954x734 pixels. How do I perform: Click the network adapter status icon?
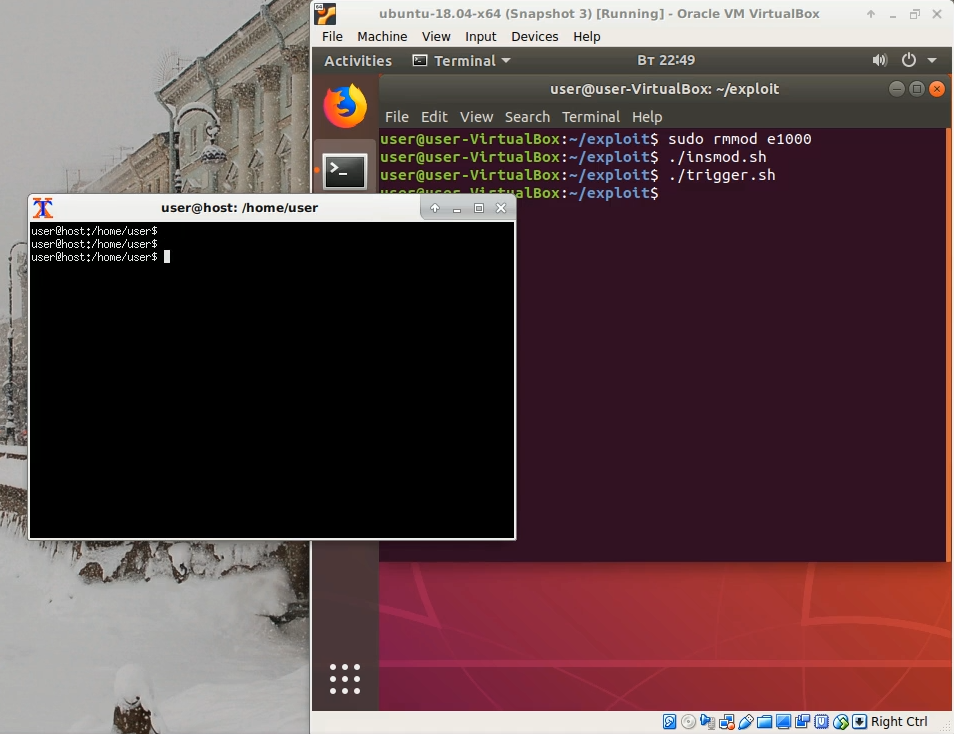(726, 722)
